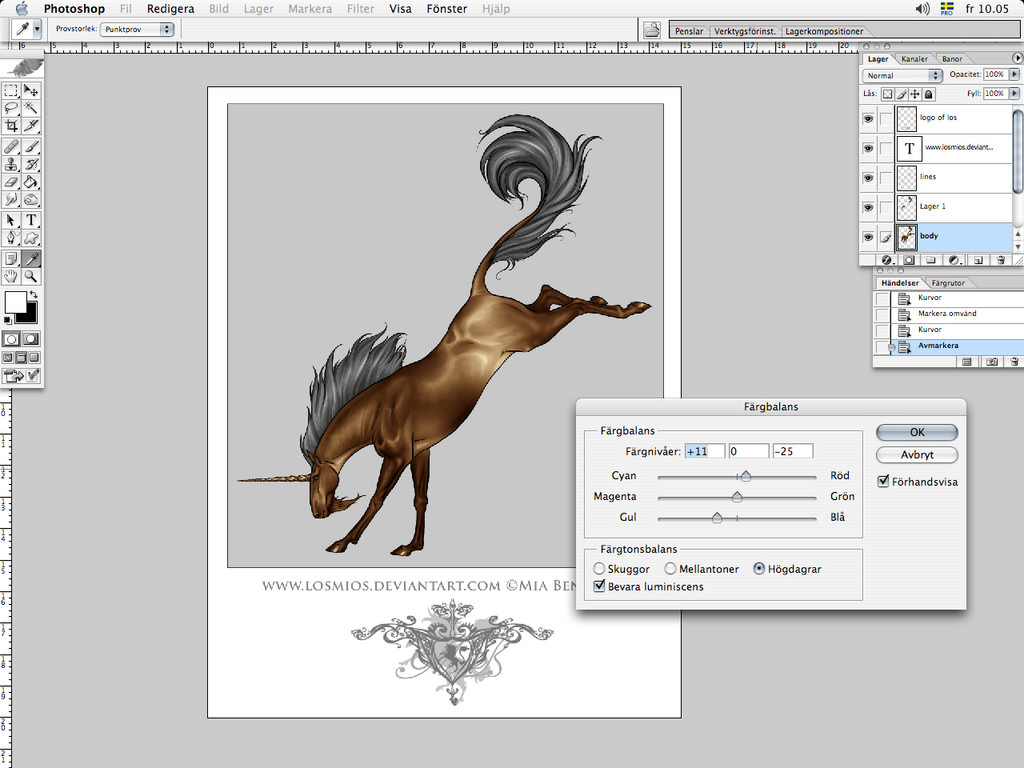Select the Hand tool
1024x768 pixels.
point(11,276)
